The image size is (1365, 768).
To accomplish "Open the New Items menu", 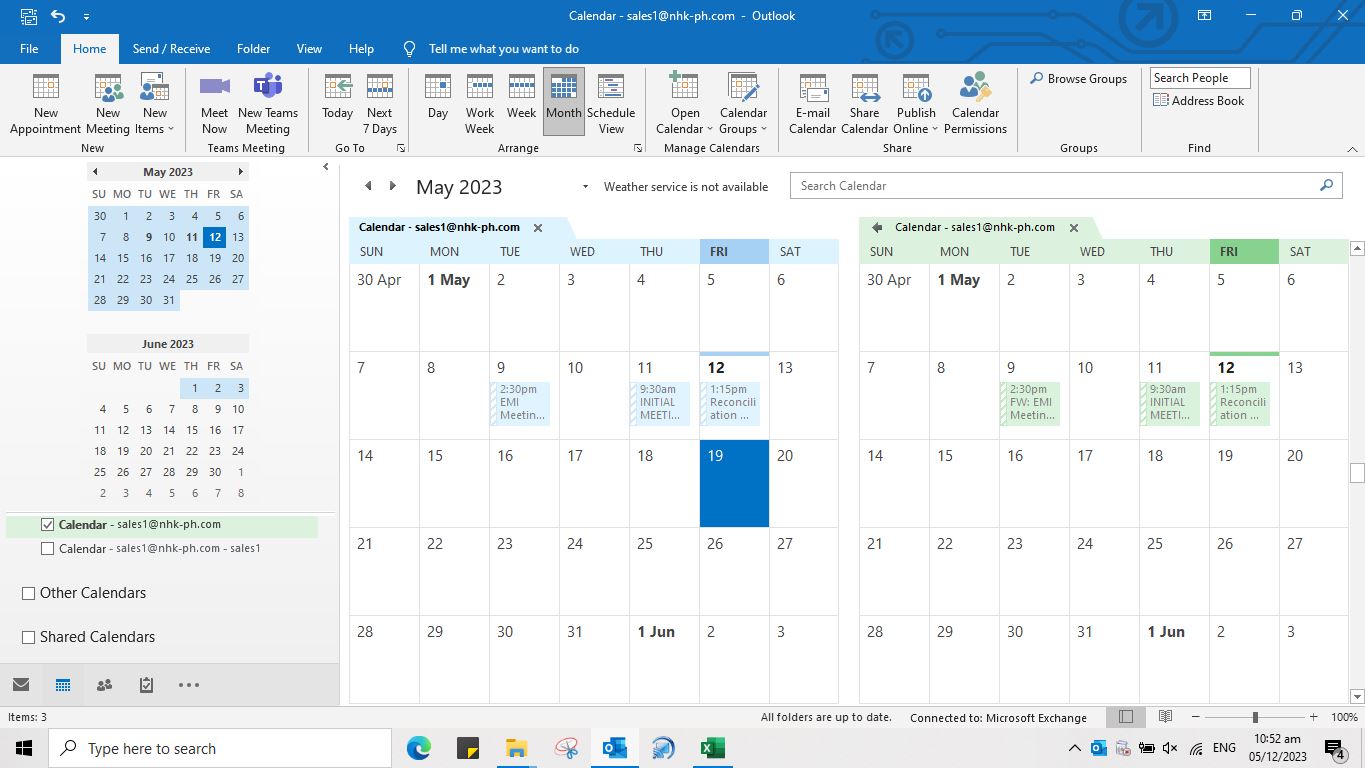I will point(155,103).
